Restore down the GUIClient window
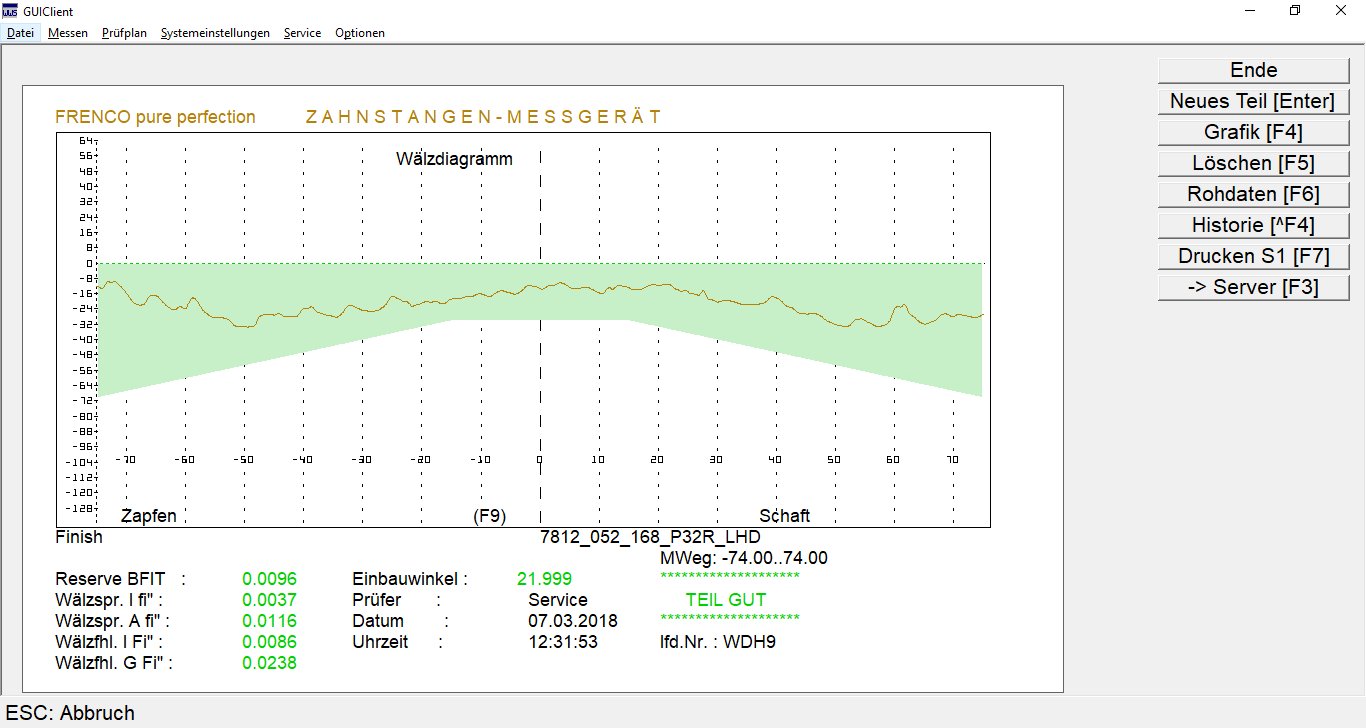The width and height of the screenshot is (1366, 728). (1295, 11)
